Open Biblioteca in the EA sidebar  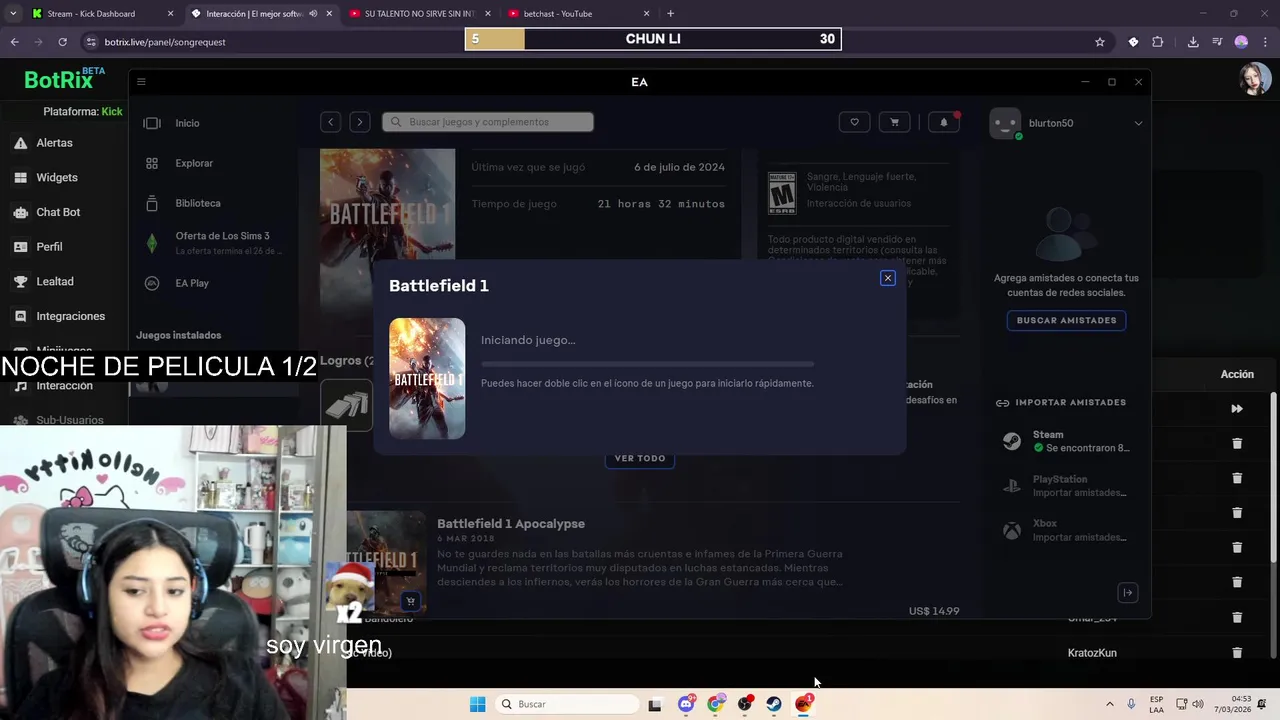click(x=197, y=203)
